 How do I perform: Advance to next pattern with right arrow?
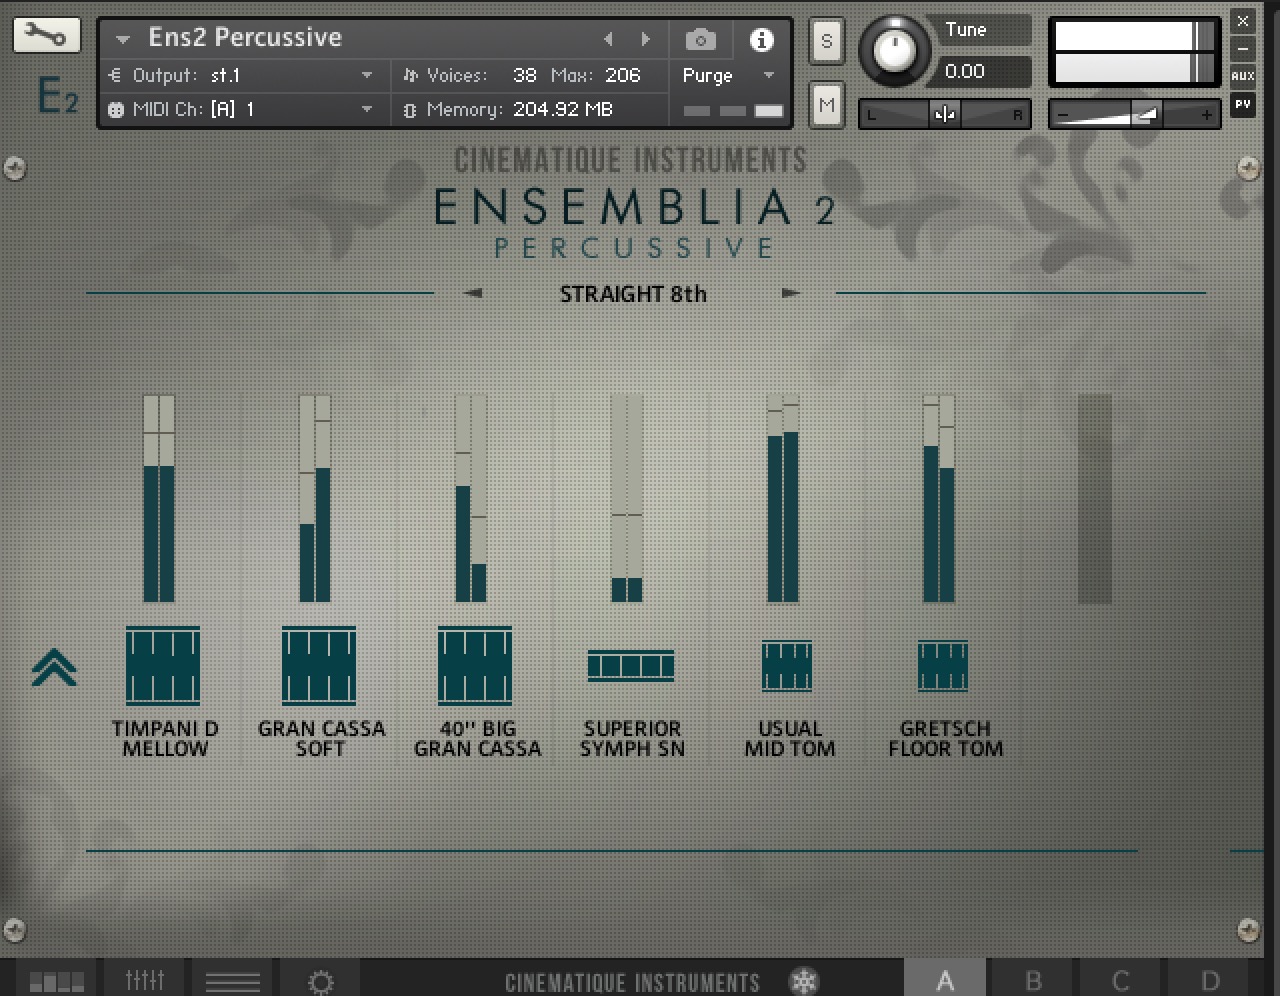pos(791,293)
